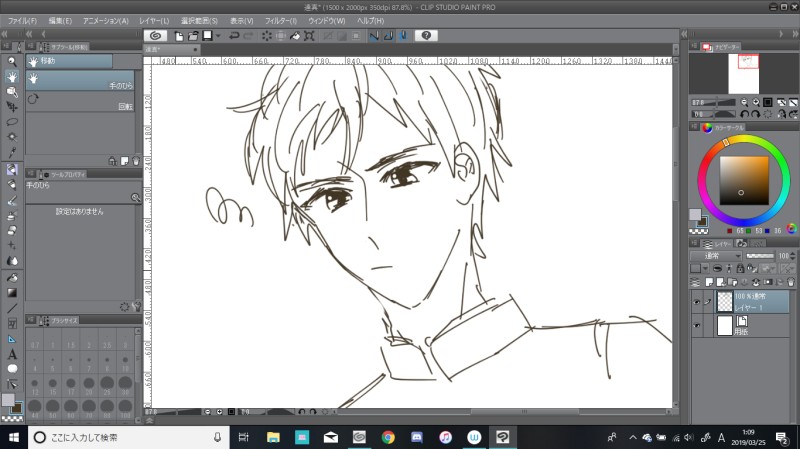
Task: Open layer color dropdown arrow
Action: 706,268
